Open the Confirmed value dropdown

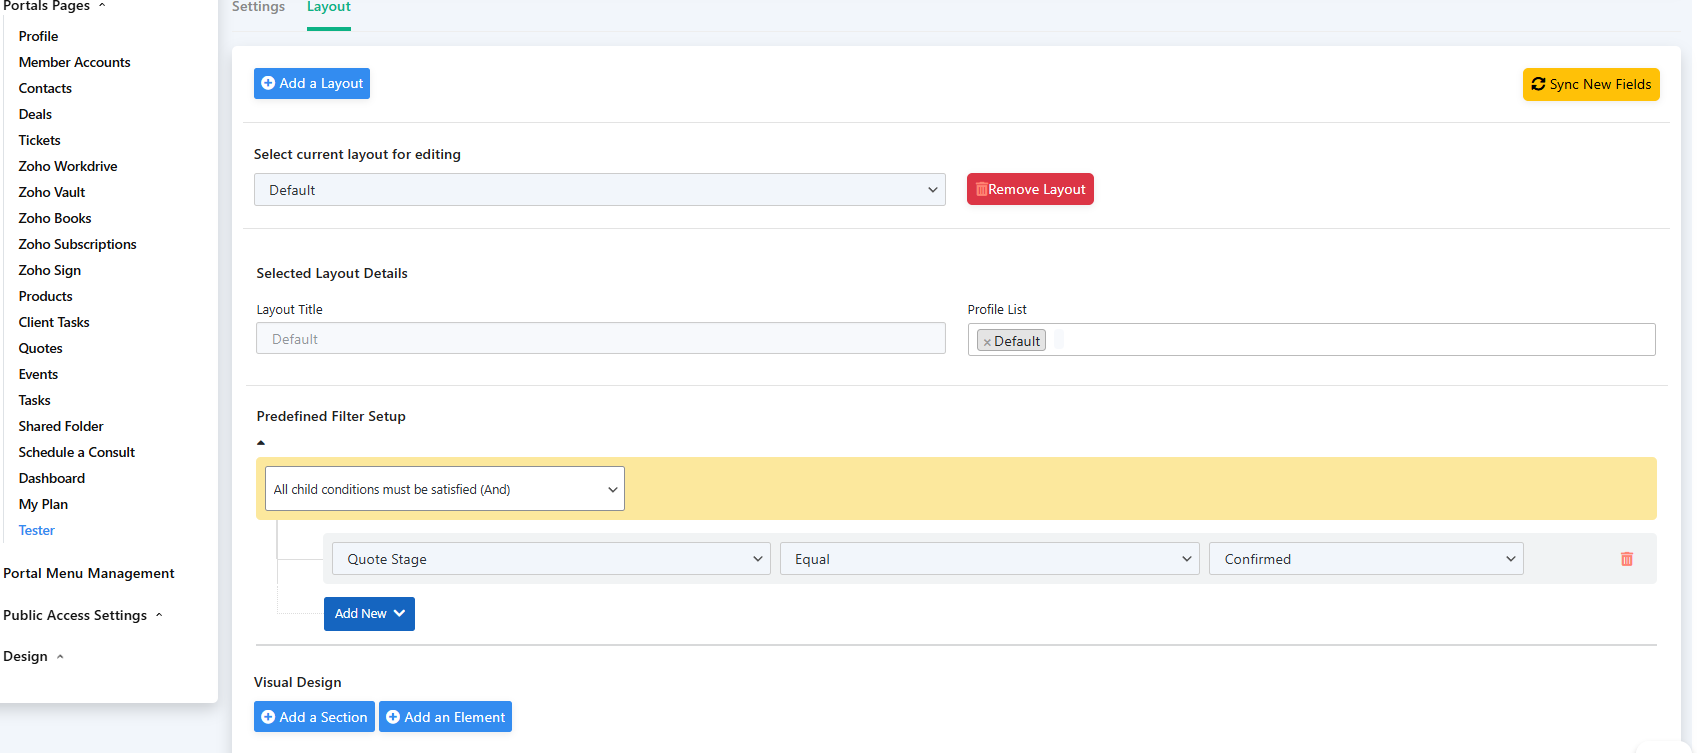tap(1365, 559)
